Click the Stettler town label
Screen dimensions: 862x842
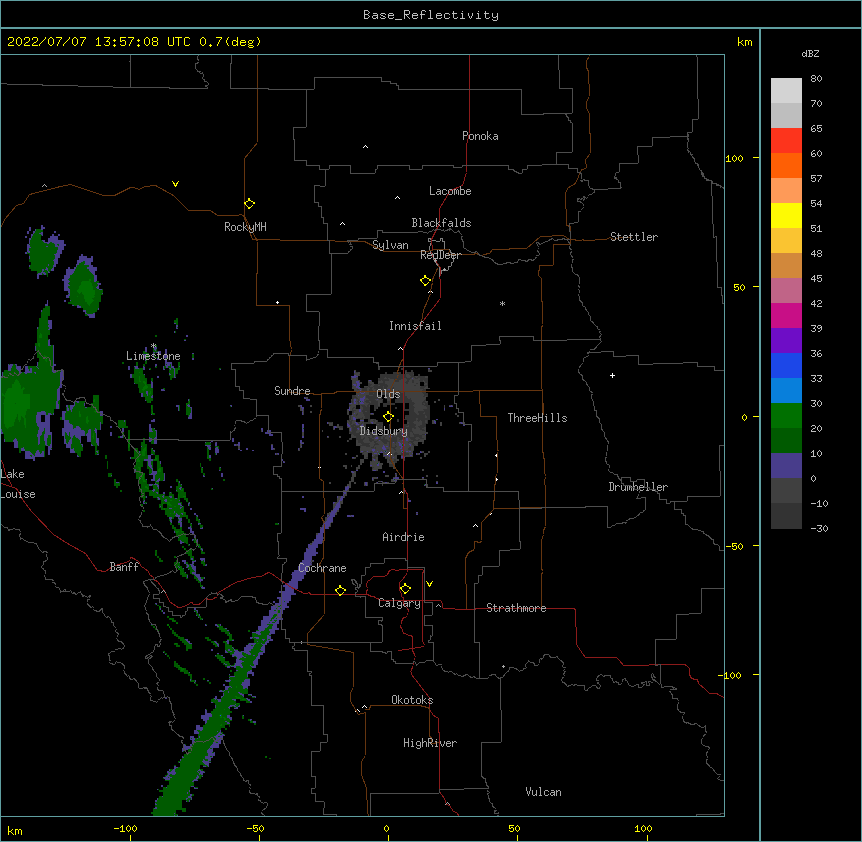[634, 237]
